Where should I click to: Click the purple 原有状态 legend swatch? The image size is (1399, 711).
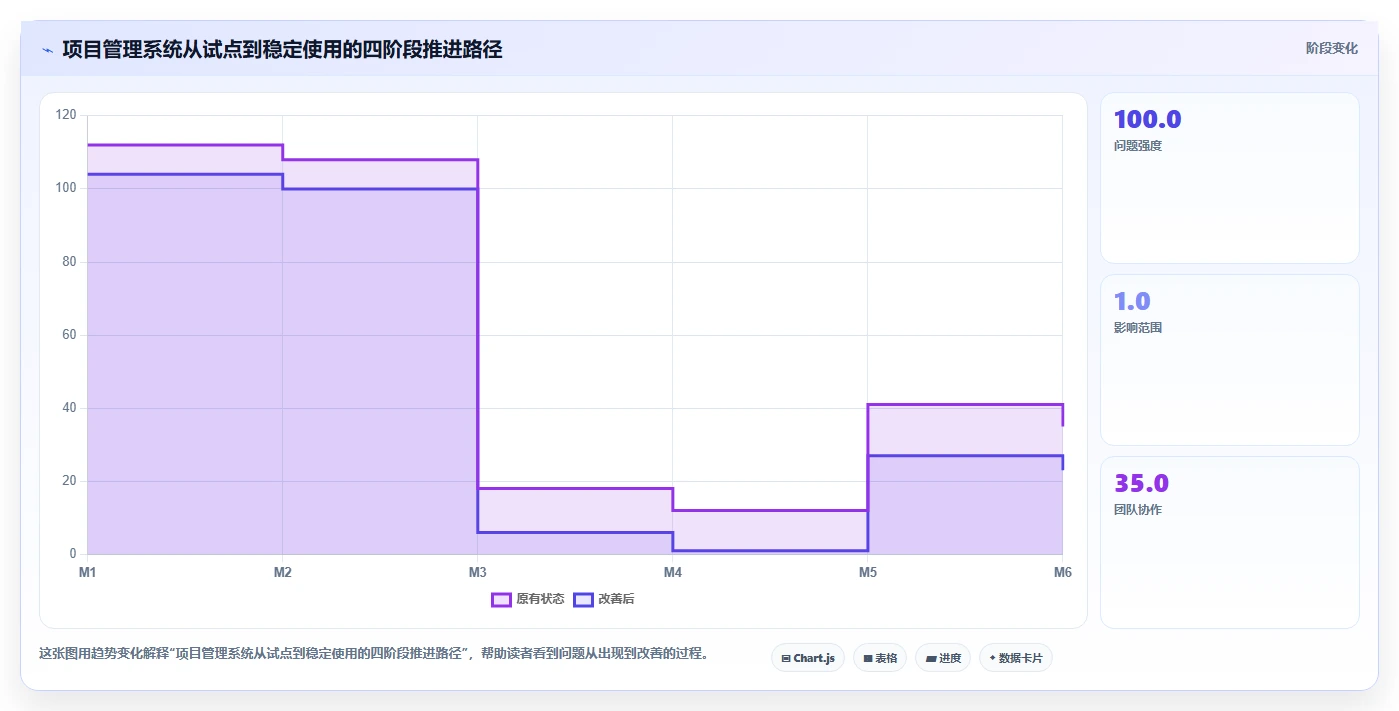[x=501, y=599]
